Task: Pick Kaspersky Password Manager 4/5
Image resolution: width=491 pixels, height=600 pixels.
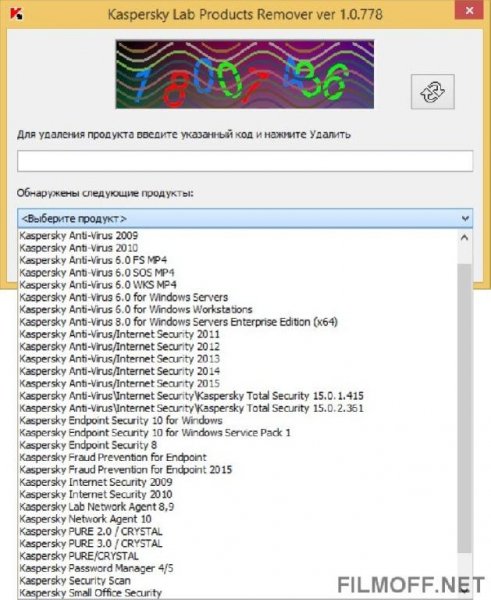Action: click(x=238, y=568)
